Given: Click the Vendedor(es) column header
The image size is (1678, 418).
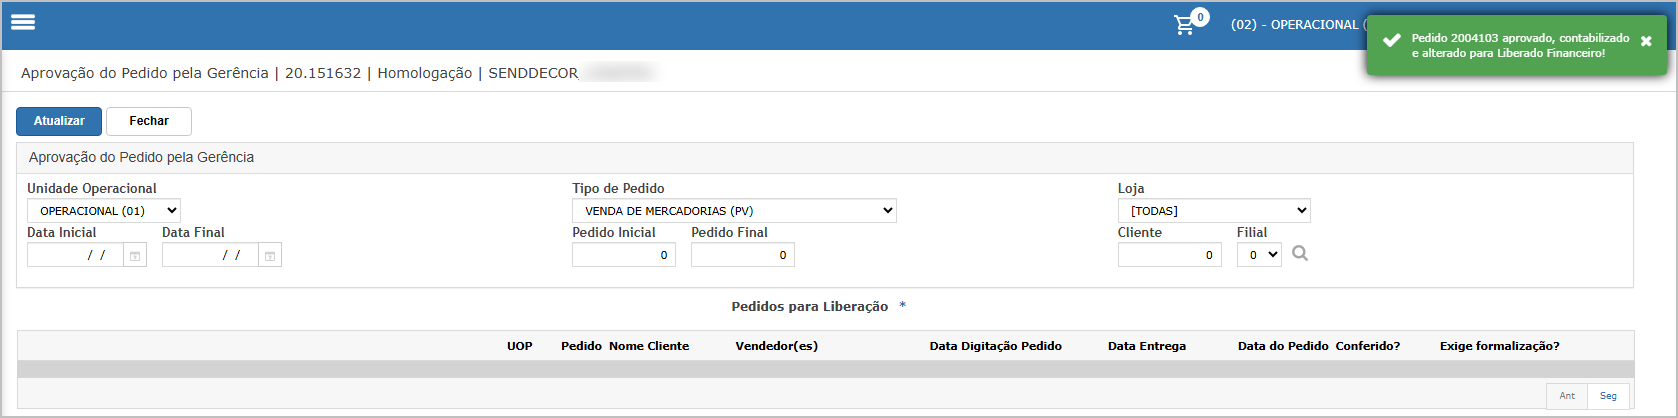Looking at the screenshot, I should pos(777,346).
